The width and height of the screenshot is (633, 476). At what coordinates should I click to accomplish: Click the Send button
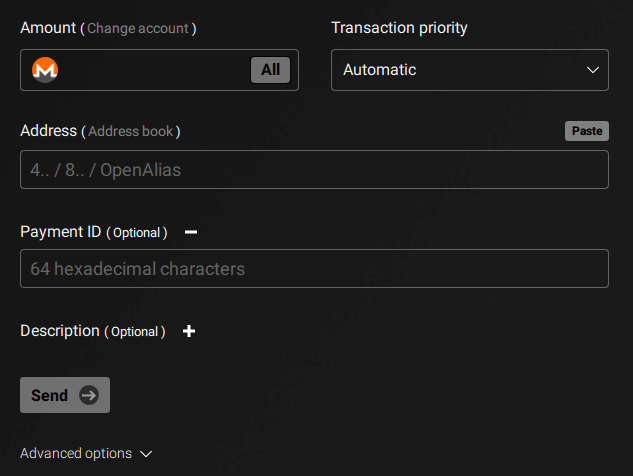[65, 395]
